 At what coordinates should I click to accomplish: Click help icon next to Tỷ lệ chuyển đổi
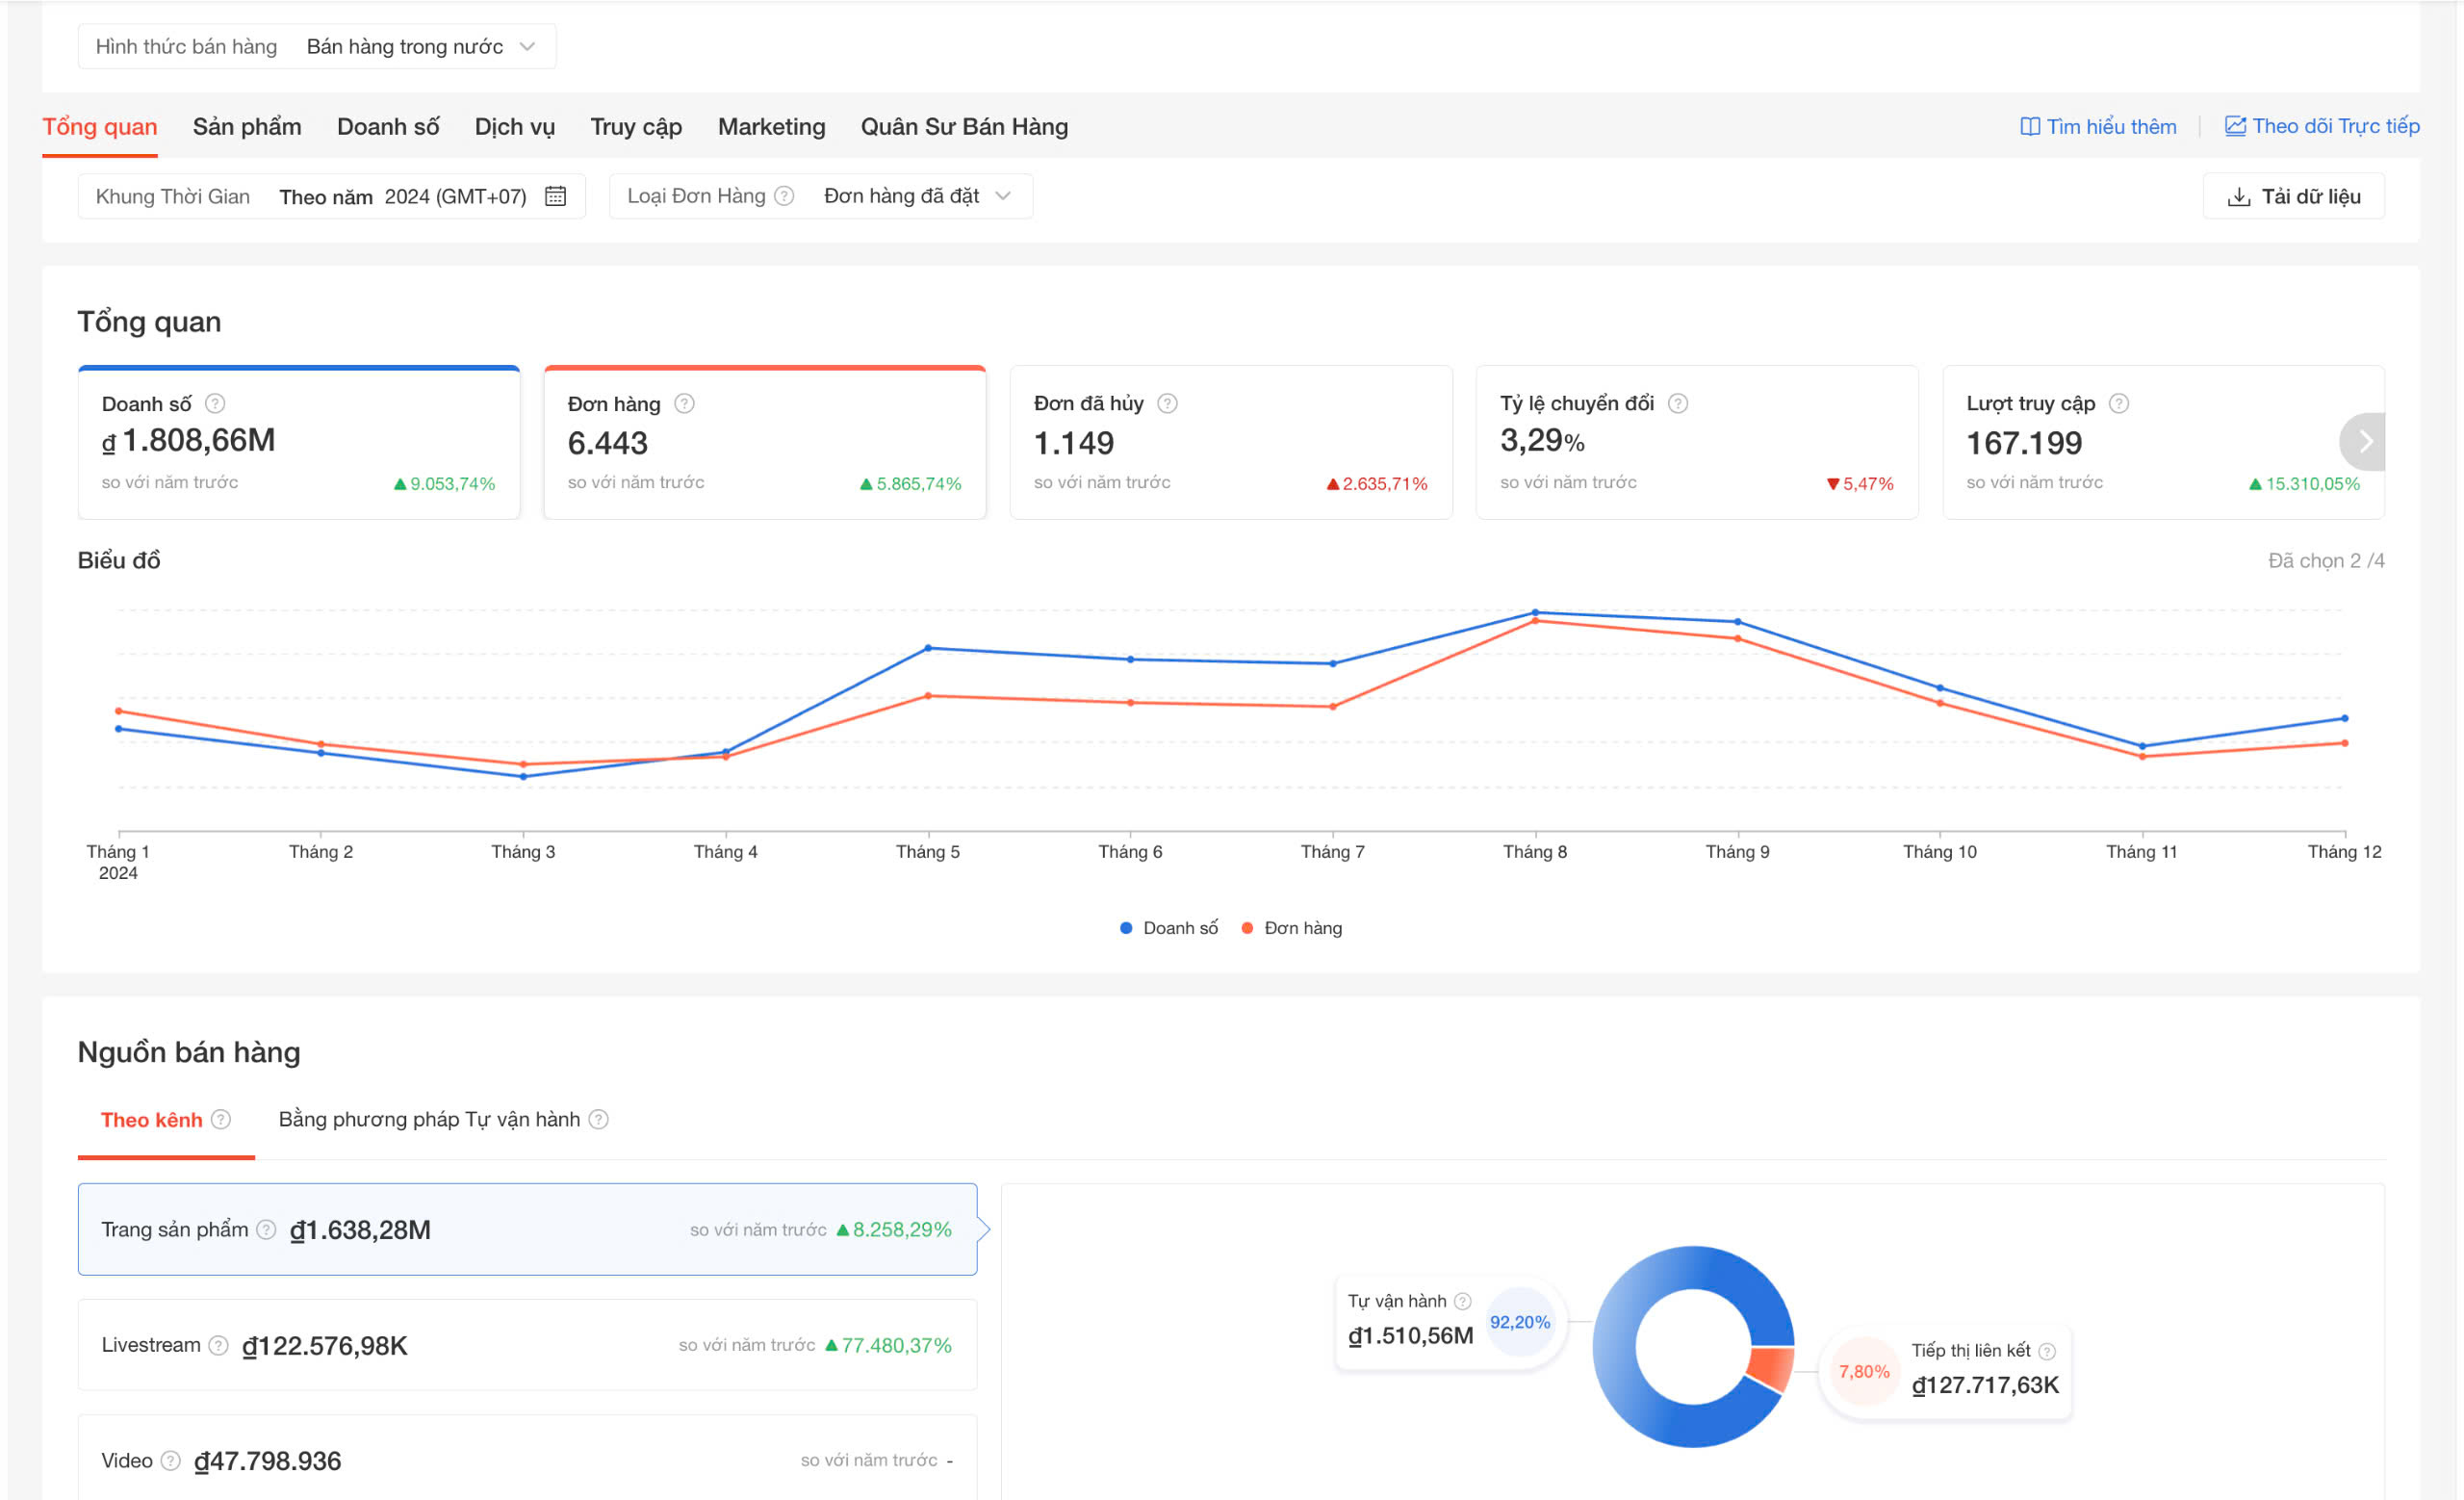(x=1678, y=403)
